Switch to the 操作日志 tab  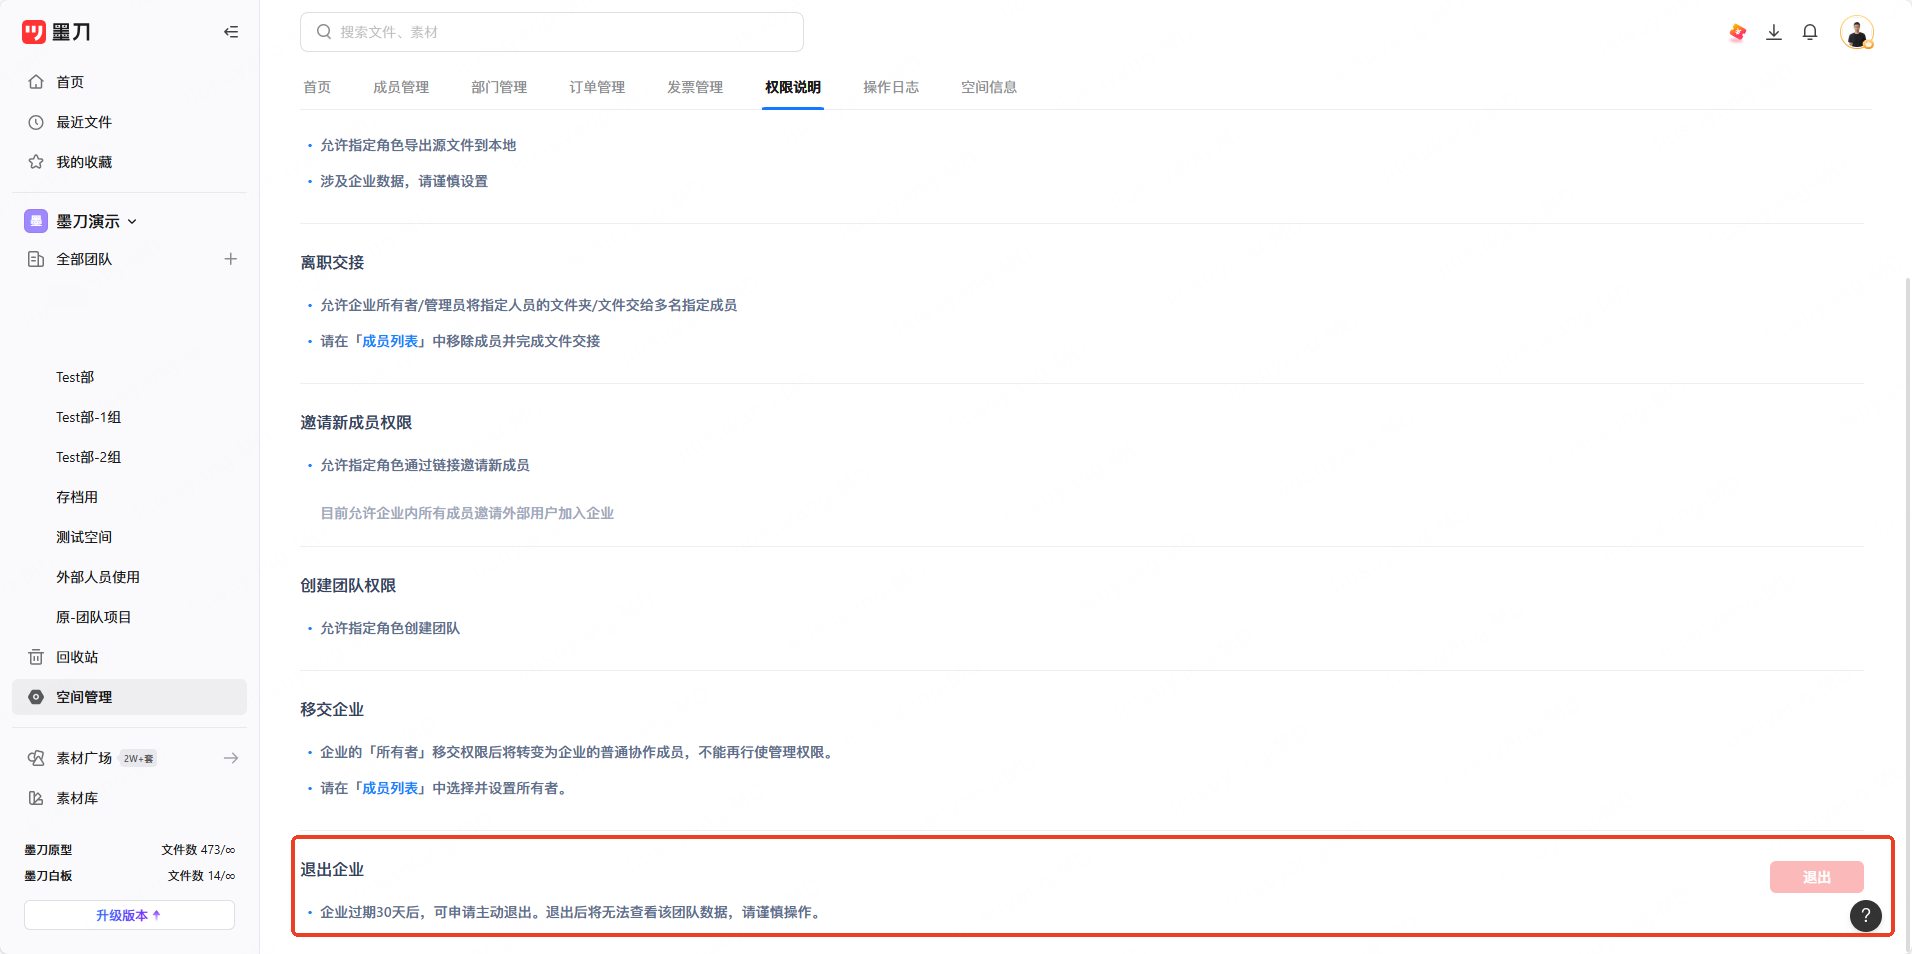(x=891, y=87)
